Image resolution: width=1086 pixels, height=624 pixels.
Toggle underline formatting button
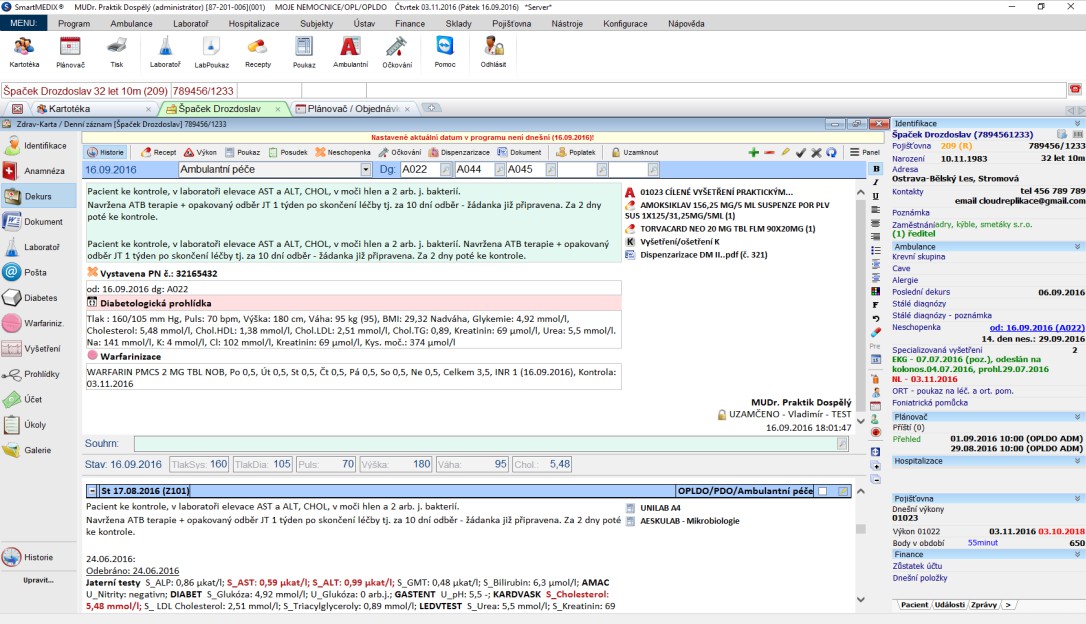tap(875, 196)
